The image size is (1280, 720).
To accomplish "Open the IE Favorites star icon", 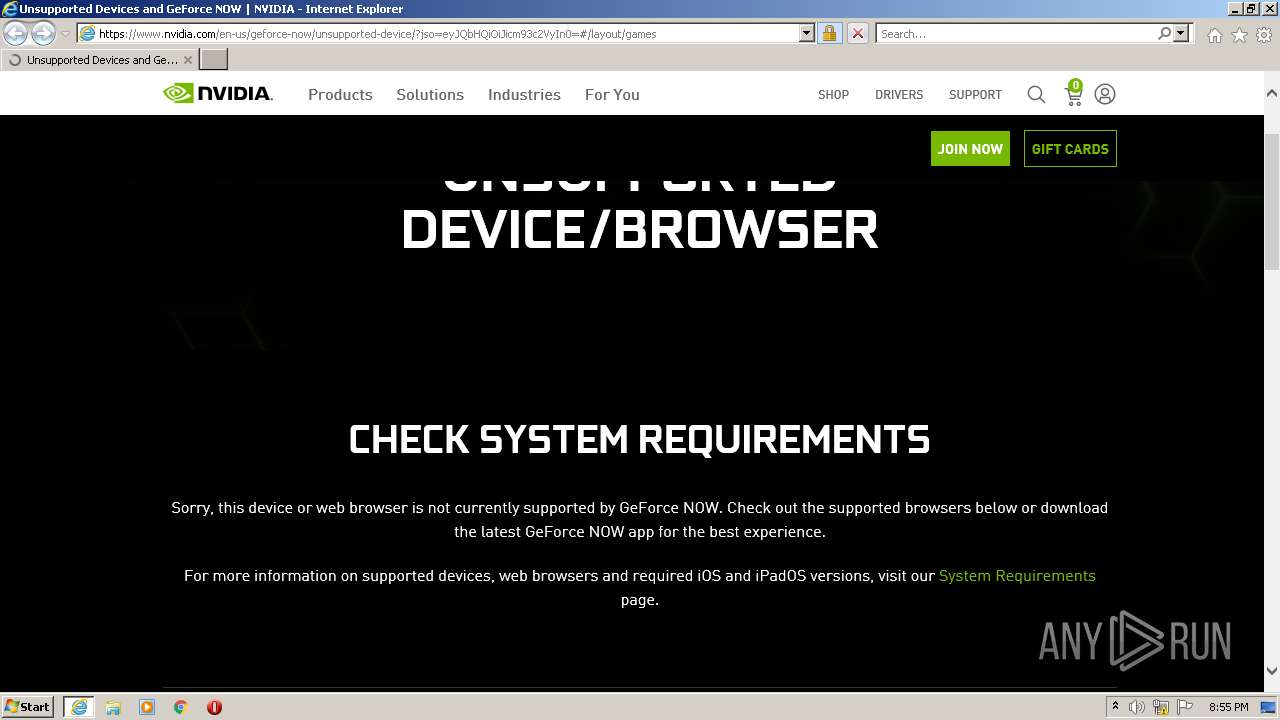I will [x=1239, y=35].
